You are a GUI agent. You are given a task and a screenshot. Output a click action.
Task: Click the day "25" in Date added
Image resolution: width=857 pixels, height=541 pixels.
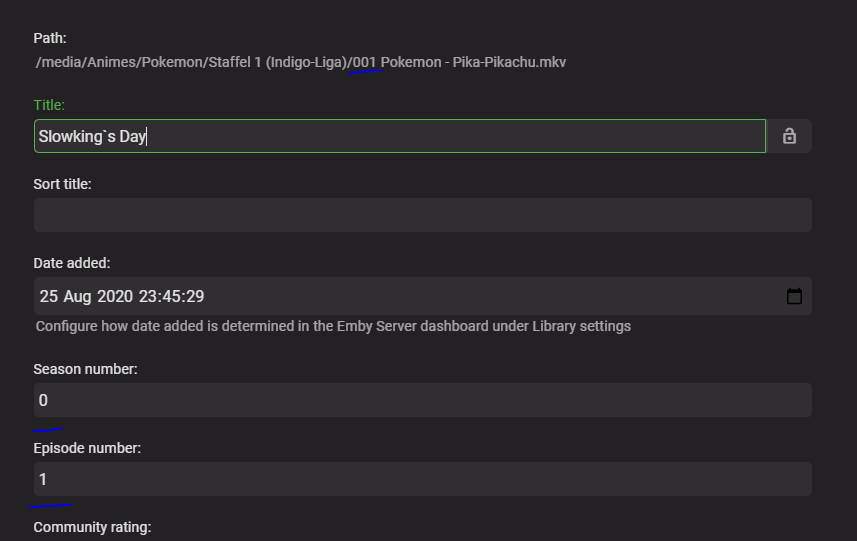point(49,296)
